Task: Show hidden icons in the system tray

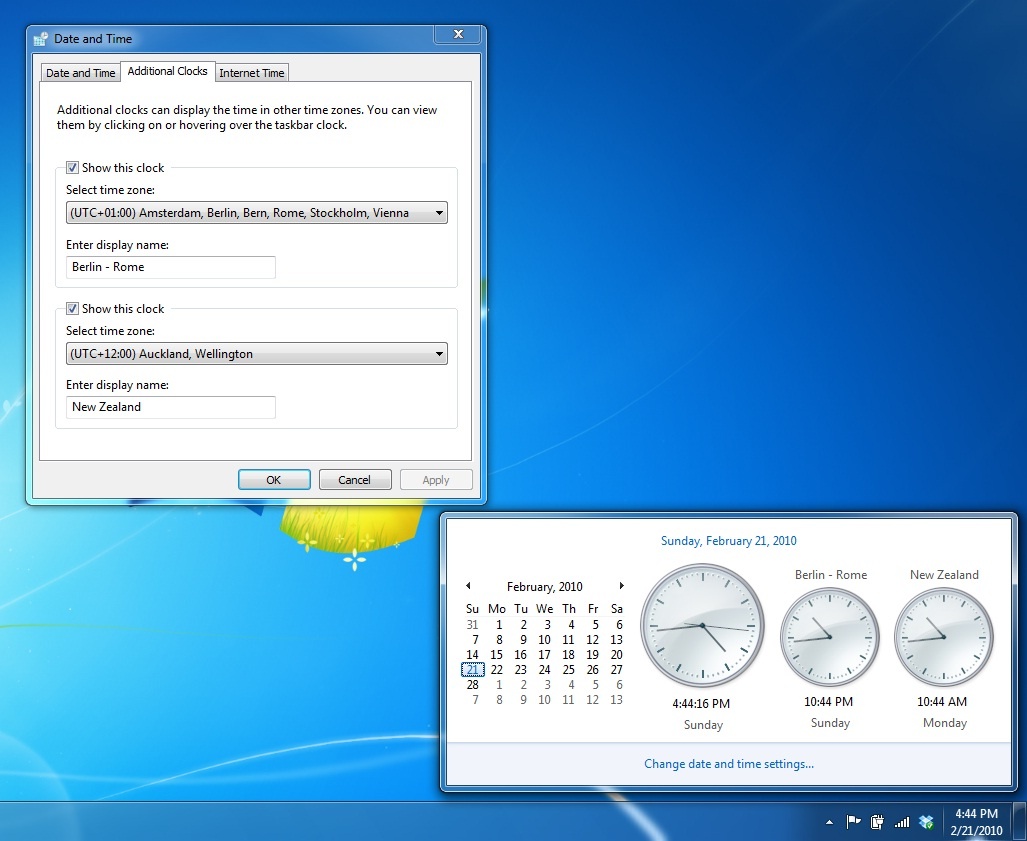Action: 829,822
